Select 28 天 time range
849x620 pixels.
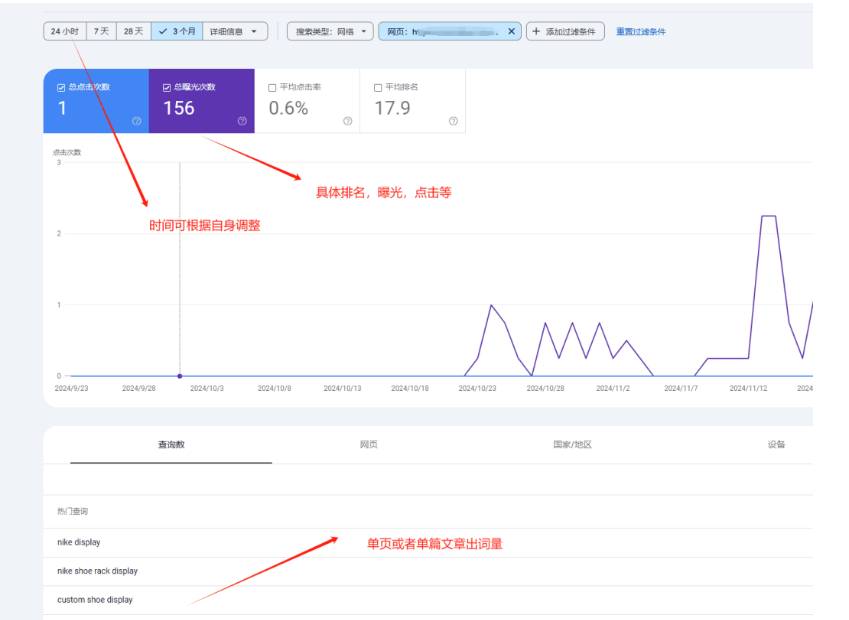[133, 32]
